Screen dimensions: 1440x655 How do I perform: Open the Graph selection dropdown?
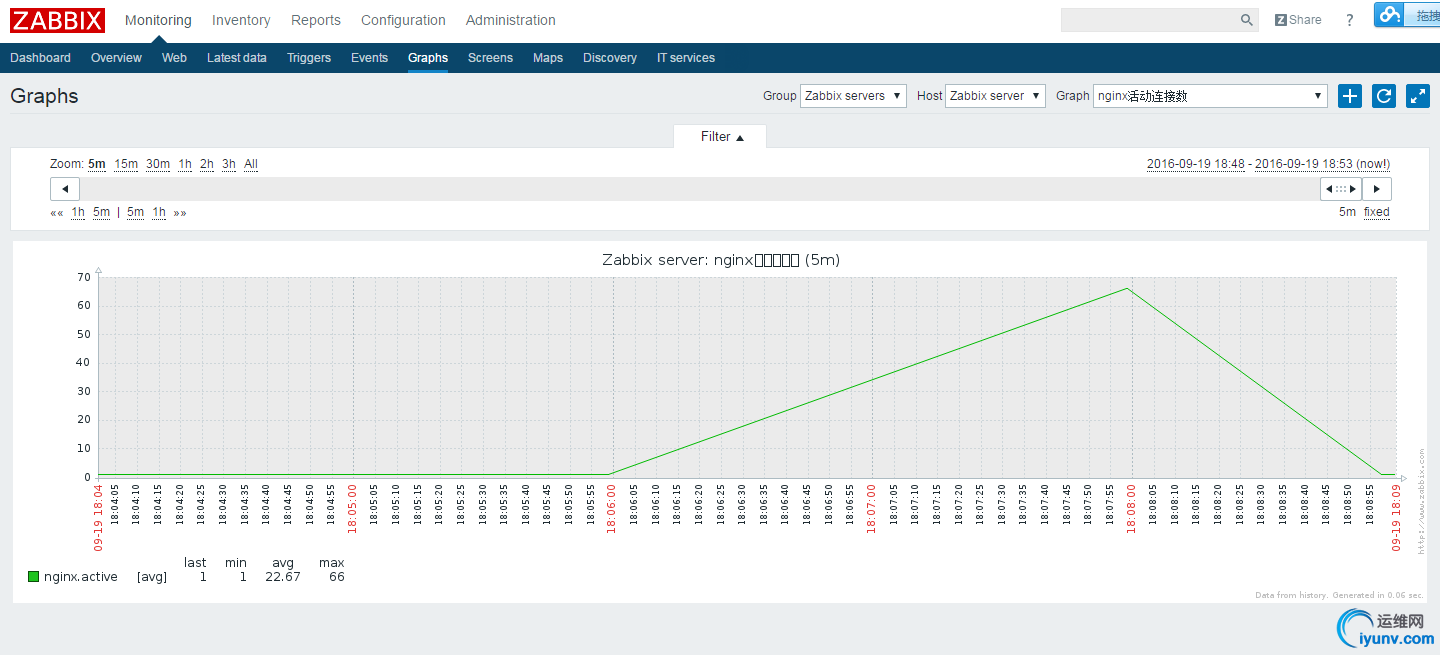click(1210, 96)
